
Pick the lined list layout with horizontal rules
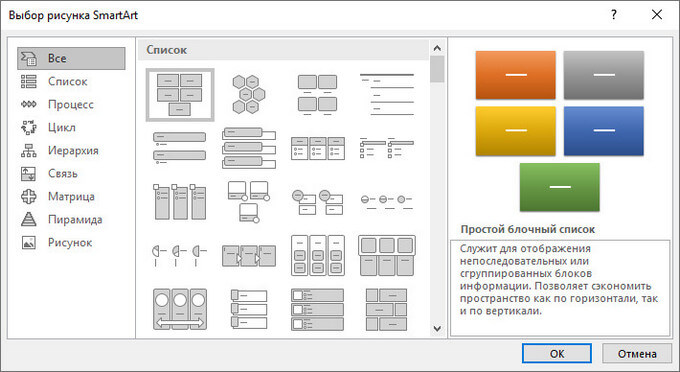click(387, 94)
